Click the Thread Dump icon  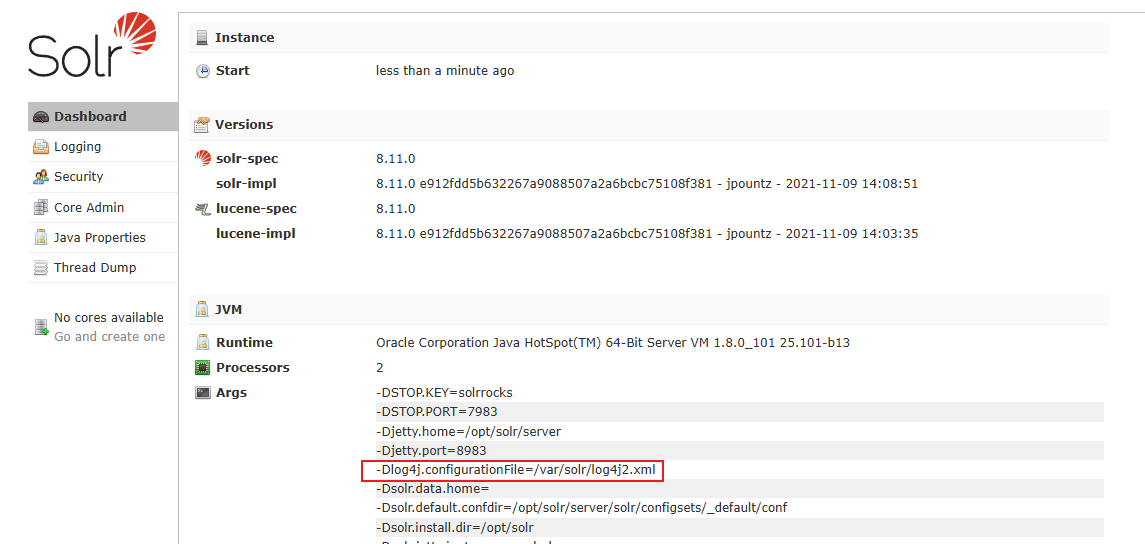tap(41, 268)
